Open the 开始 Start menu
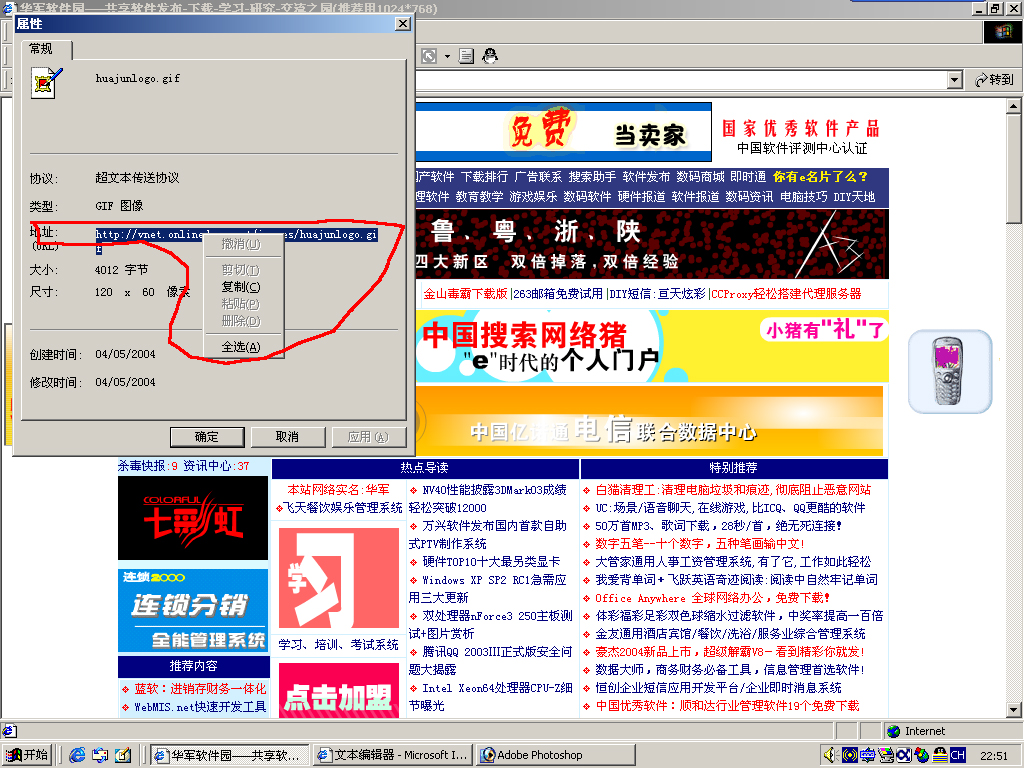 pyautogui.click(x=27, y=755)
